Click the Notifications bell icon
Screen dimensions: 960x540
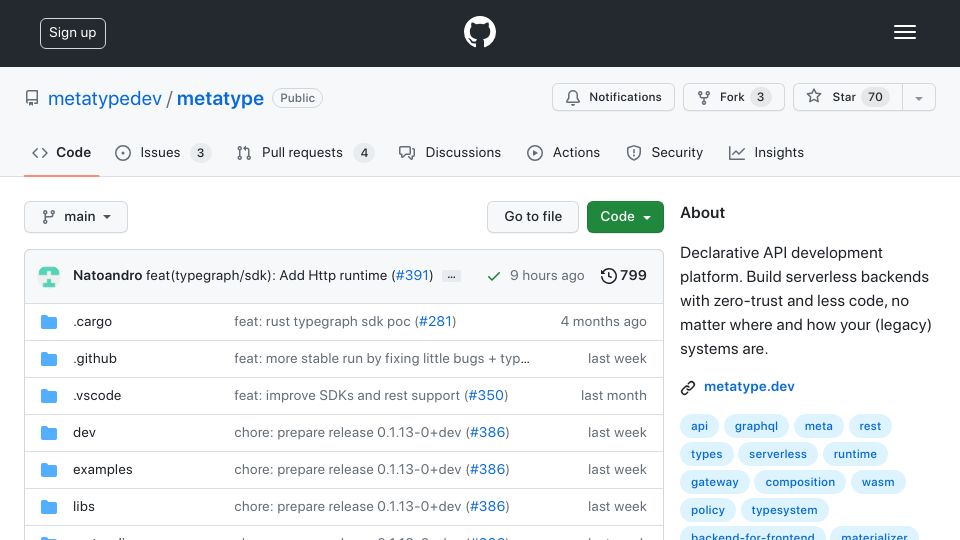pos(572,97)
